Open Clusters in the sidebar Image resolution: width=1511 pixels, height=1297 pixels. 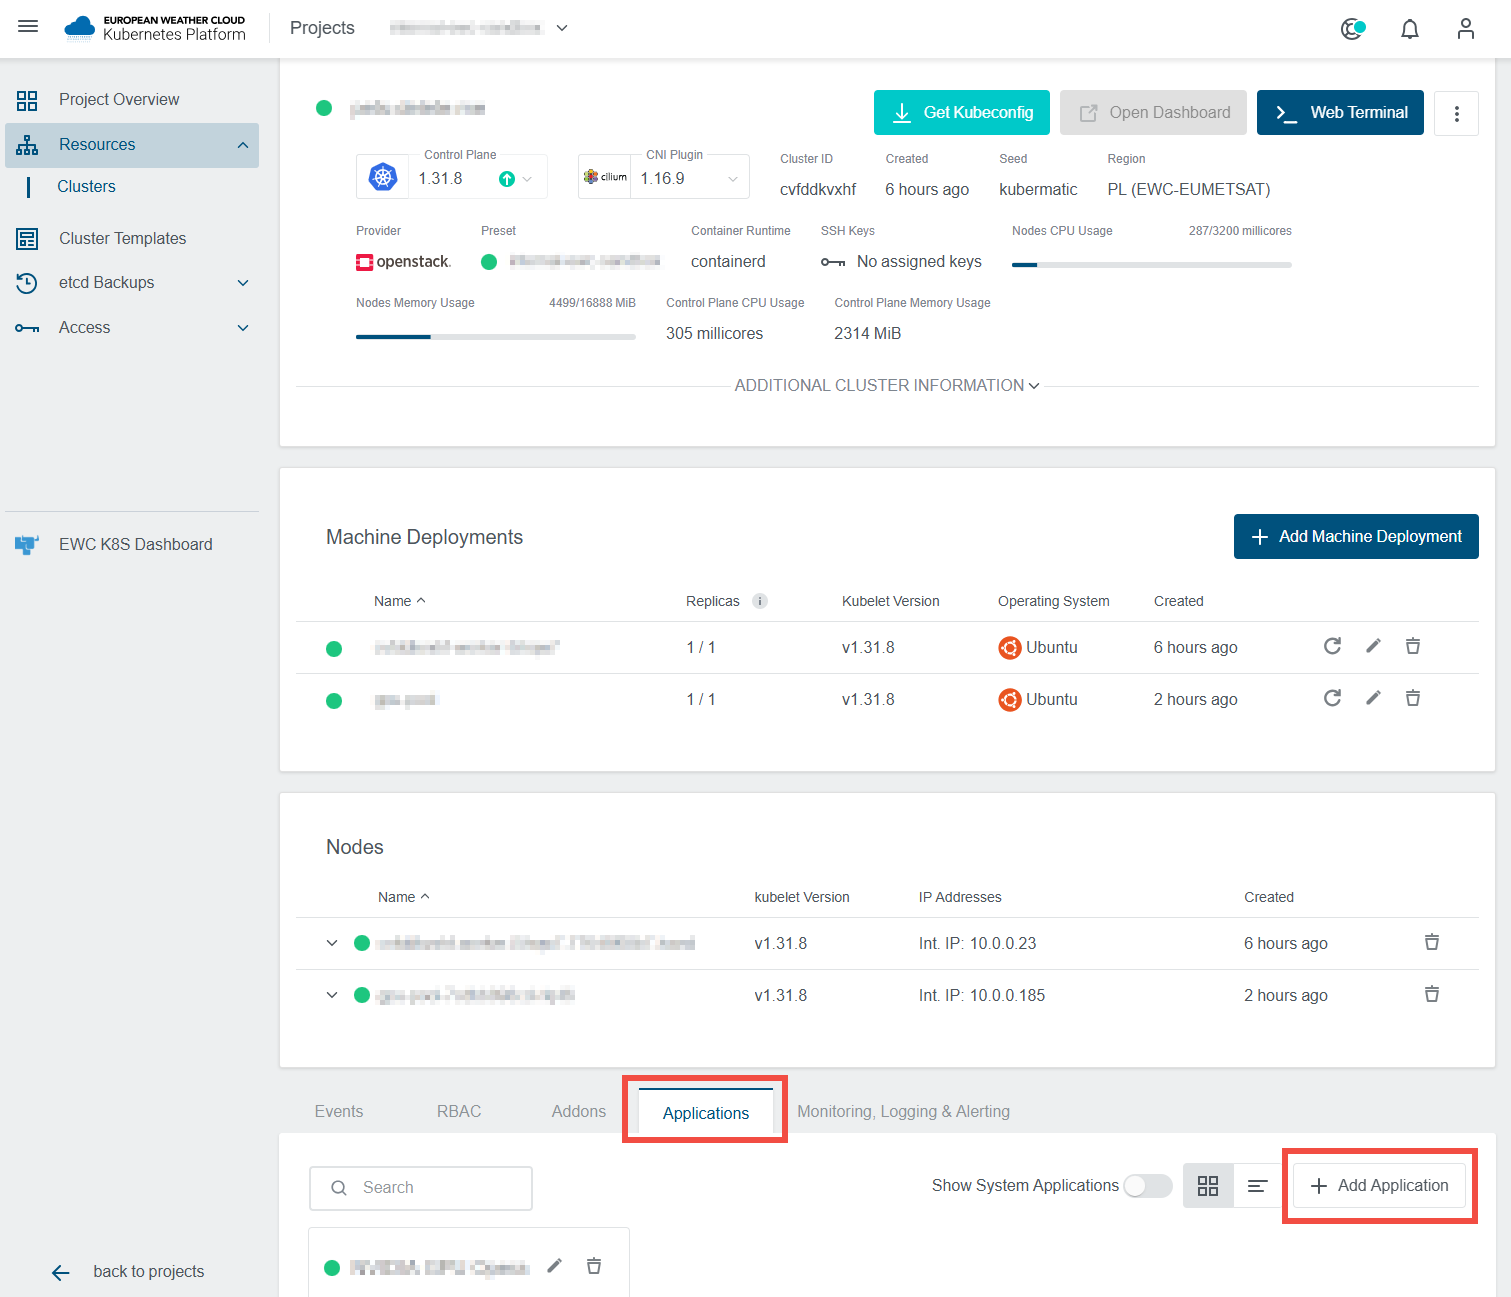click(x=86, y=187)
